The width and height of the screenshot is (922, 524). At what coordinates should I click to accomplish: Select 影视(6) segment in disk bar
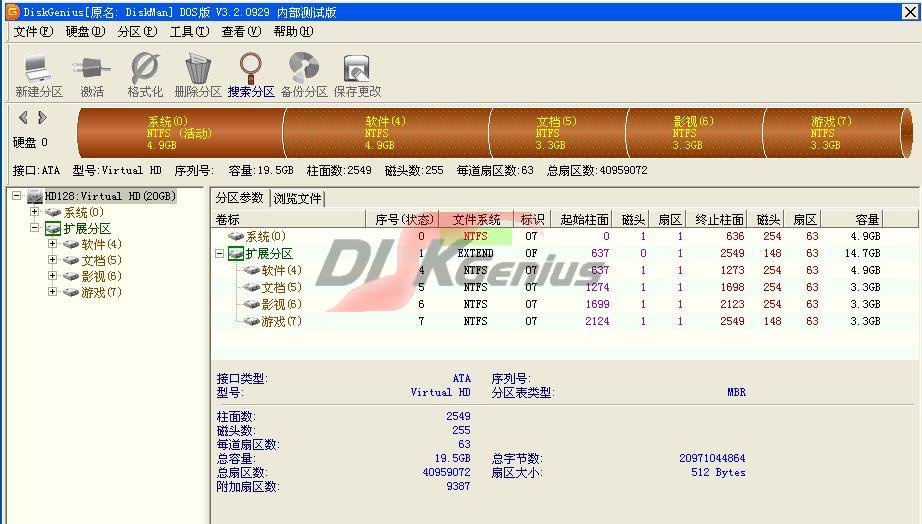[694, 133]
